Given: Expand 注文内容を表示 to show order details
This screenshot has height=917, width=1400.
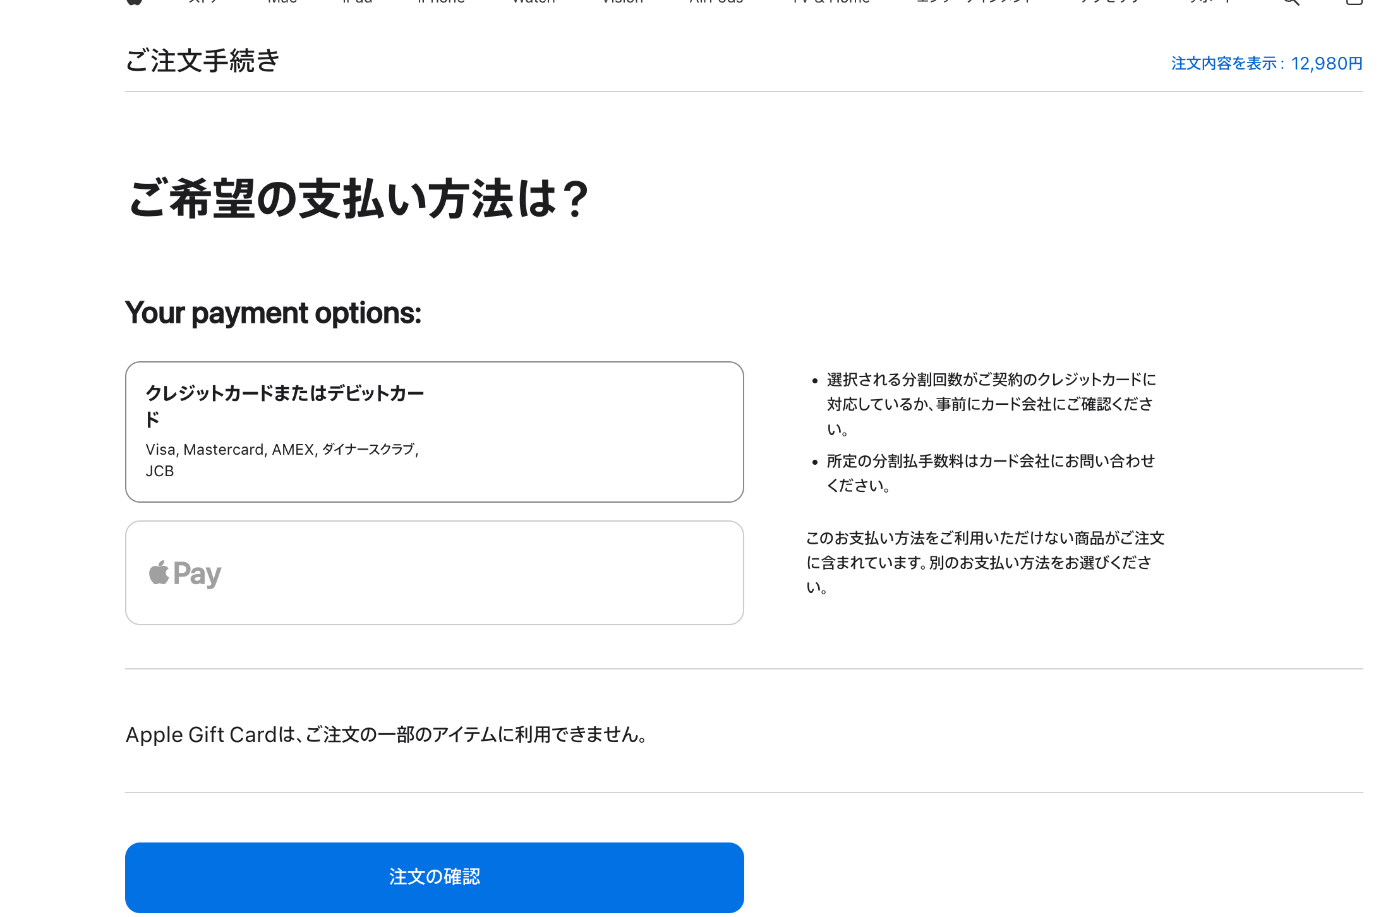Looking at the screenshot, I should click(x=1223, y=62).
